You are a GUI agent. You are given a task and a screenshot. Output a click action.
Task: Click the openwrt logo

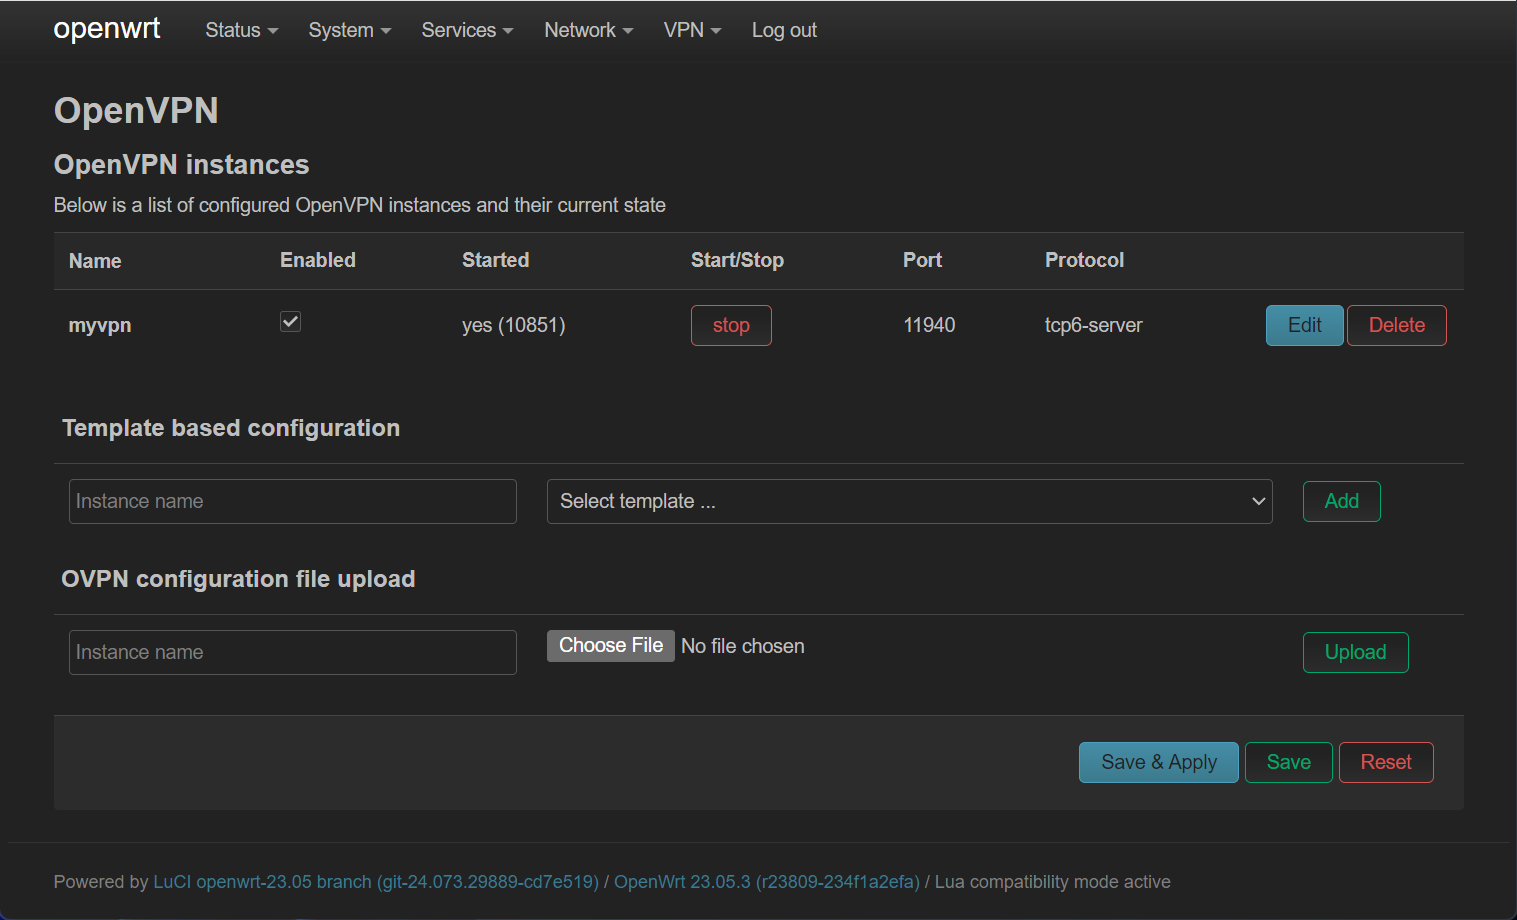[x=106, y=29]
